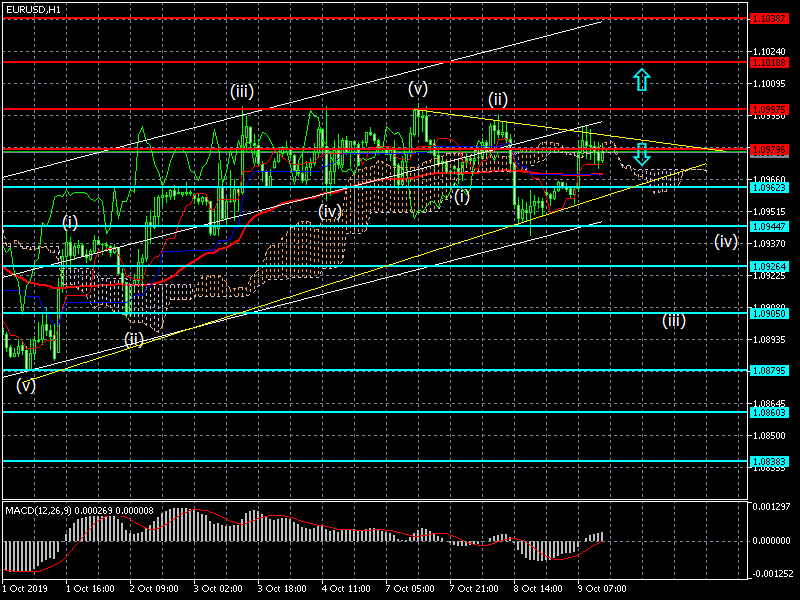This screenshot has width=800, height=600.
Task: Click the 1.09225 price scale value
Action: pos(769,276)
